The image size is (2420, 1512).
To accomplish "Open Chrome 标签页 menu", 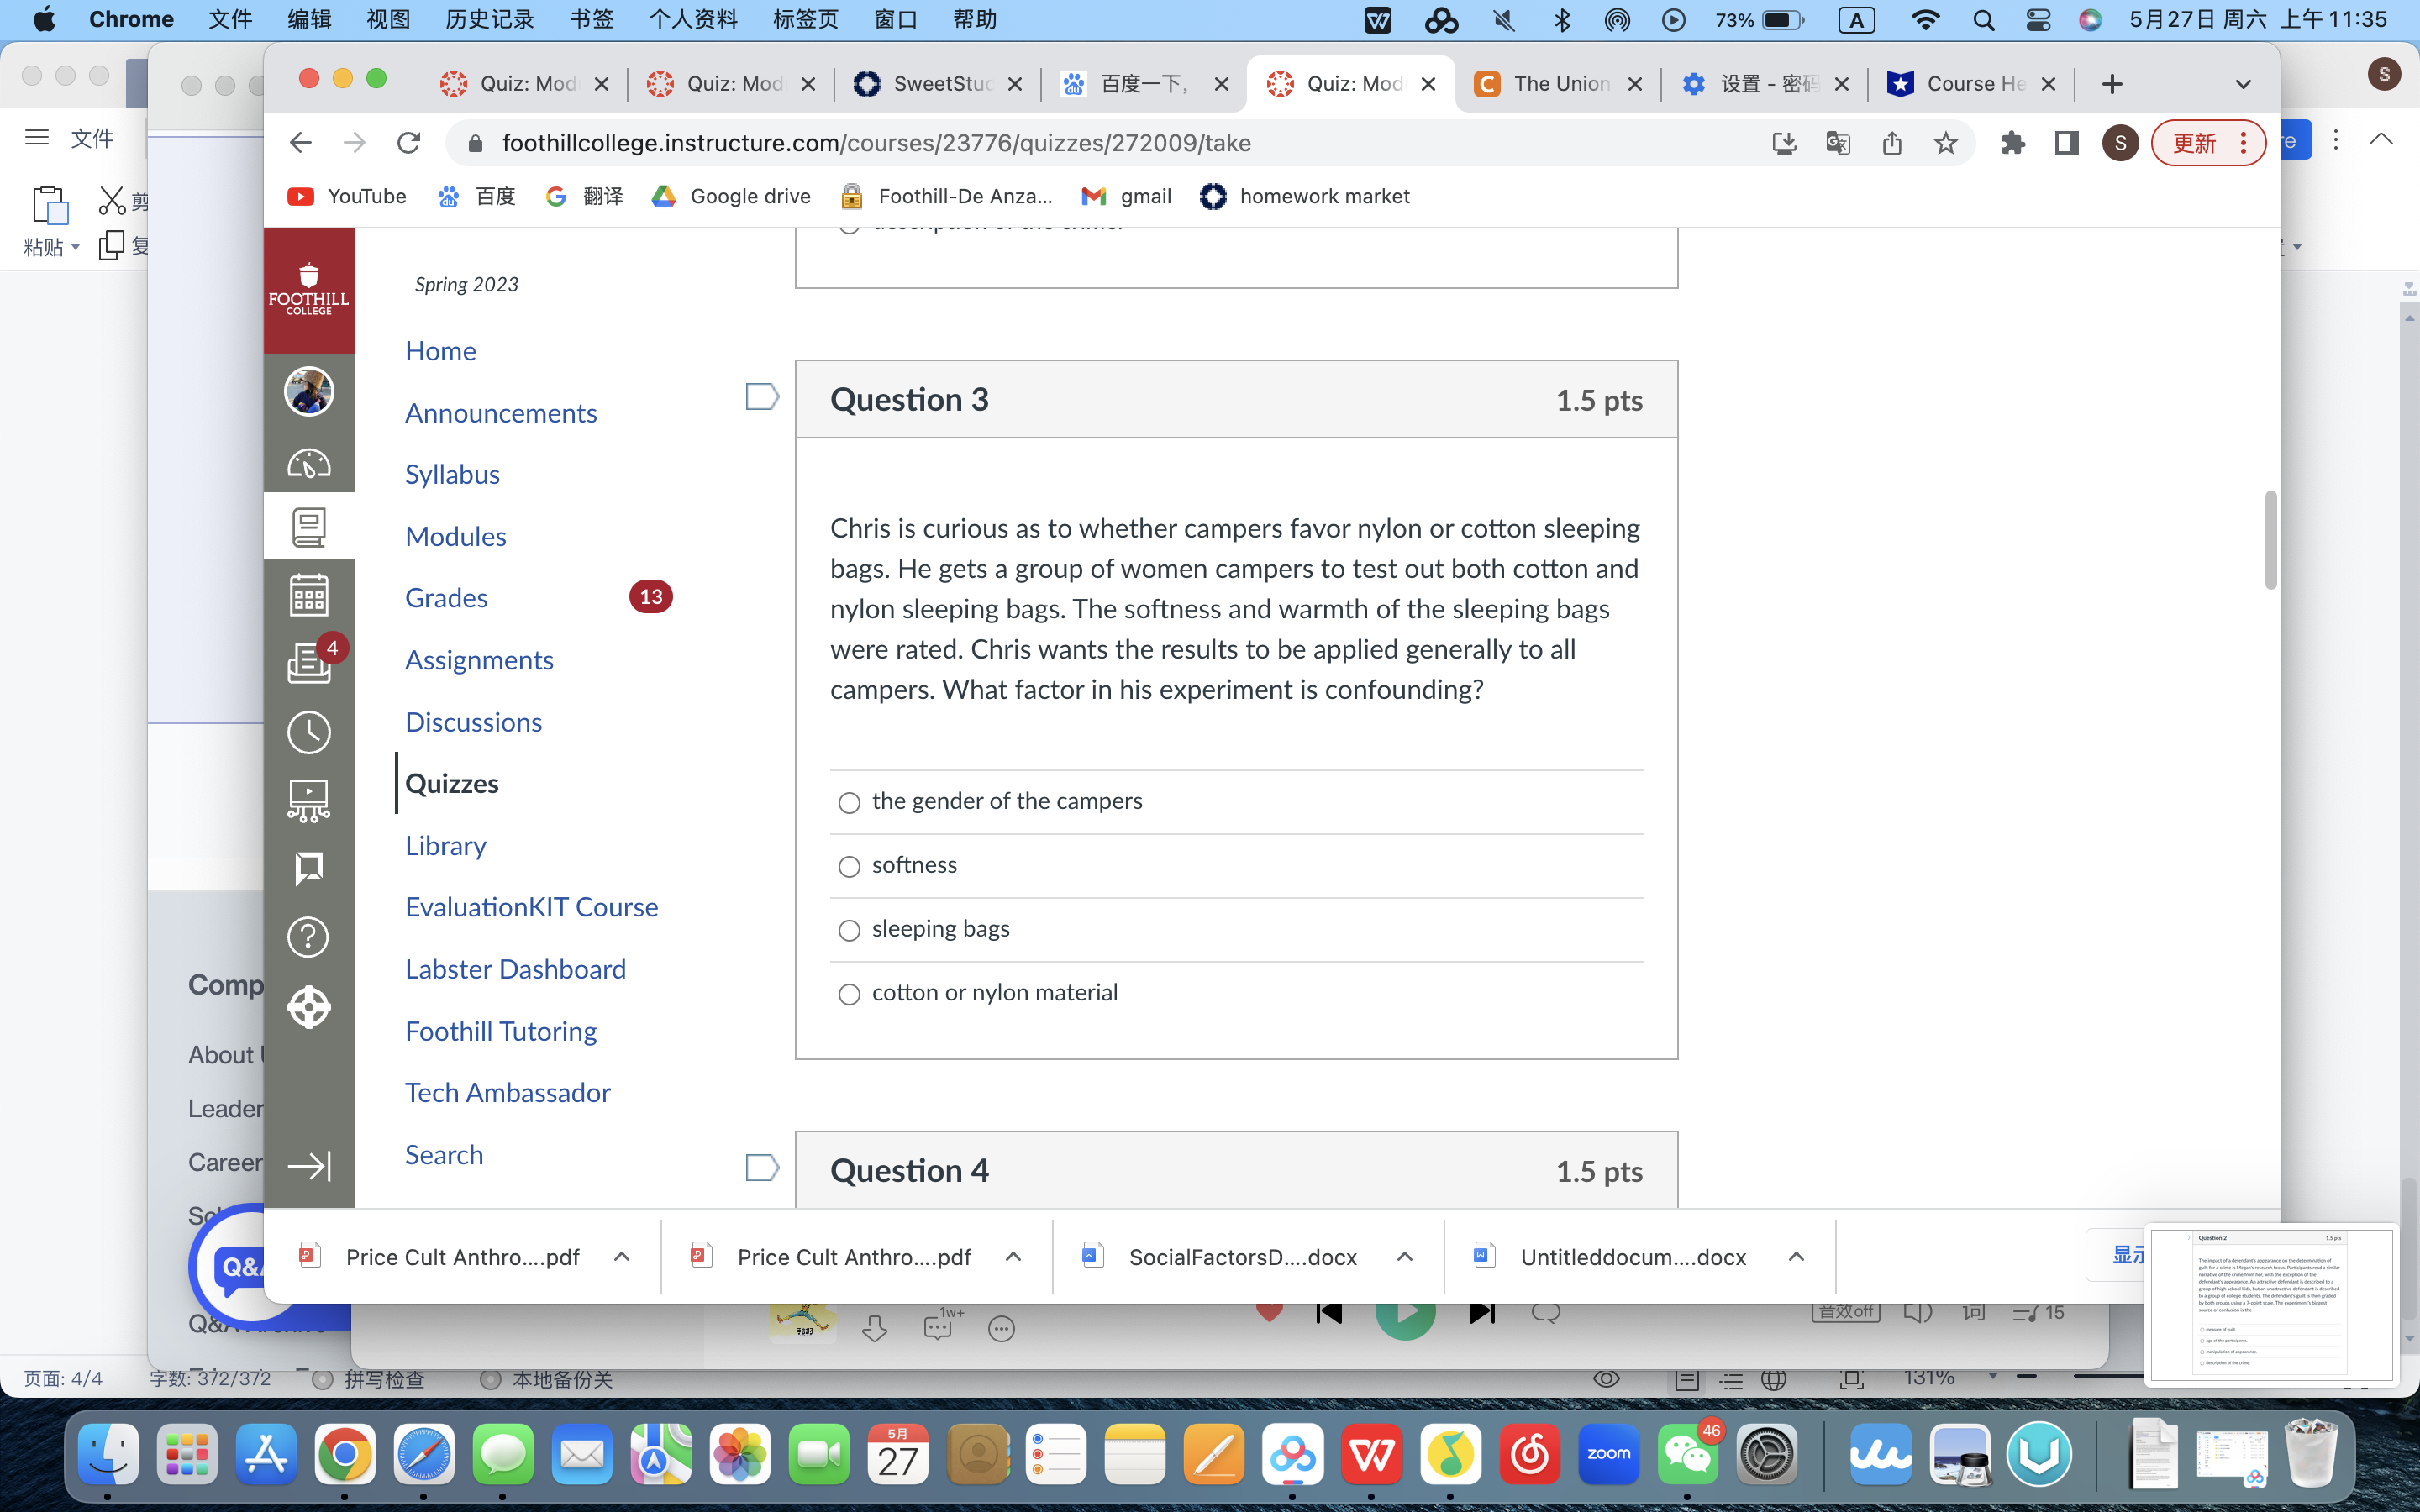I will tap(806, 20).
